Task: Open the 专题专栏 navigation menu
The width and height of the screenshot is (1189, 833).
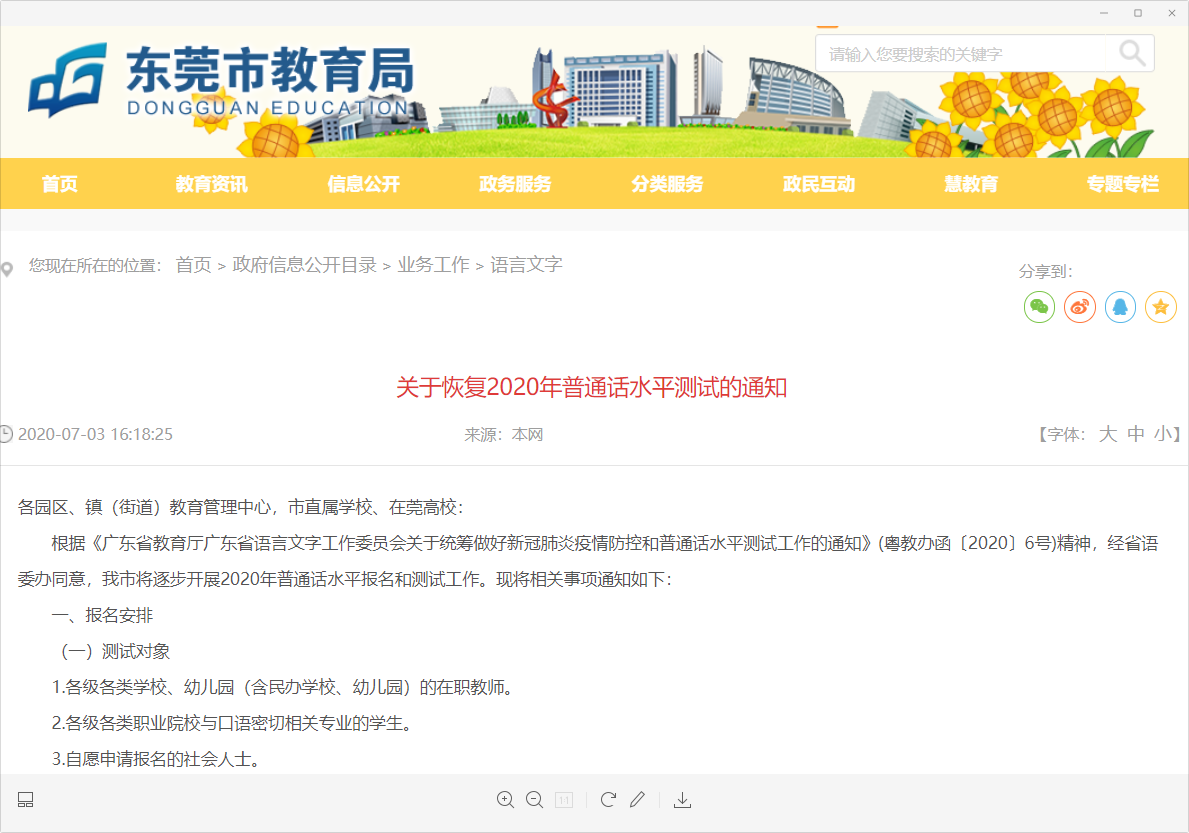Action: pyautogui.click(x=1123, y=183)
